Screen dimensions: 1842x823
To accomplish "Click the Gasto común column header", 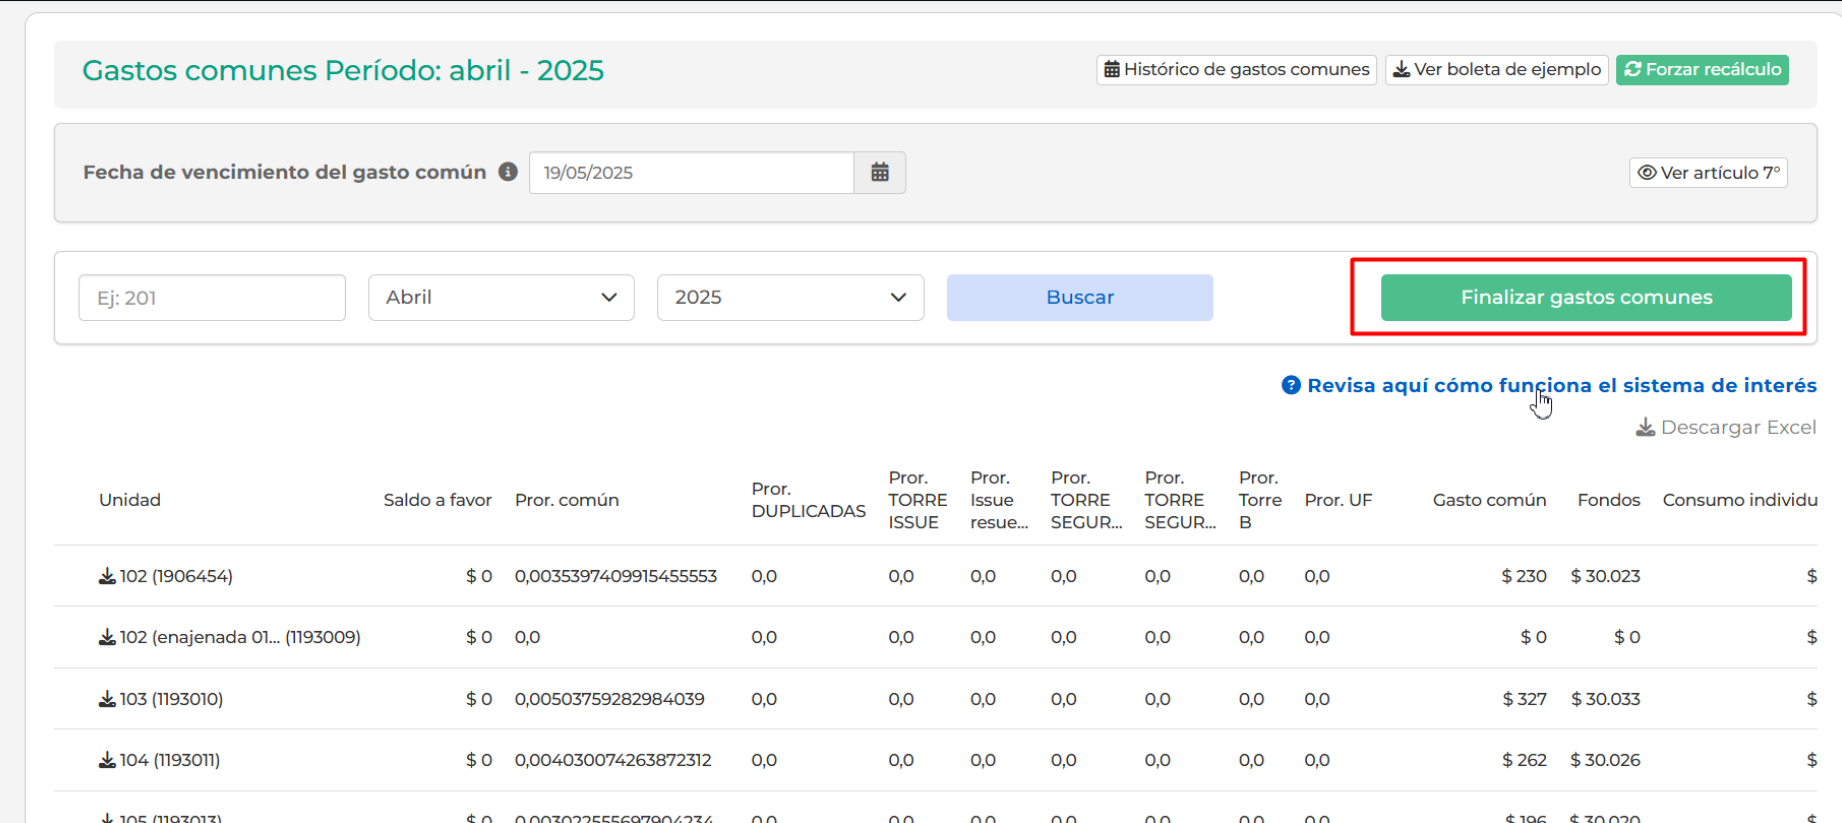I will click(1488, 500).
